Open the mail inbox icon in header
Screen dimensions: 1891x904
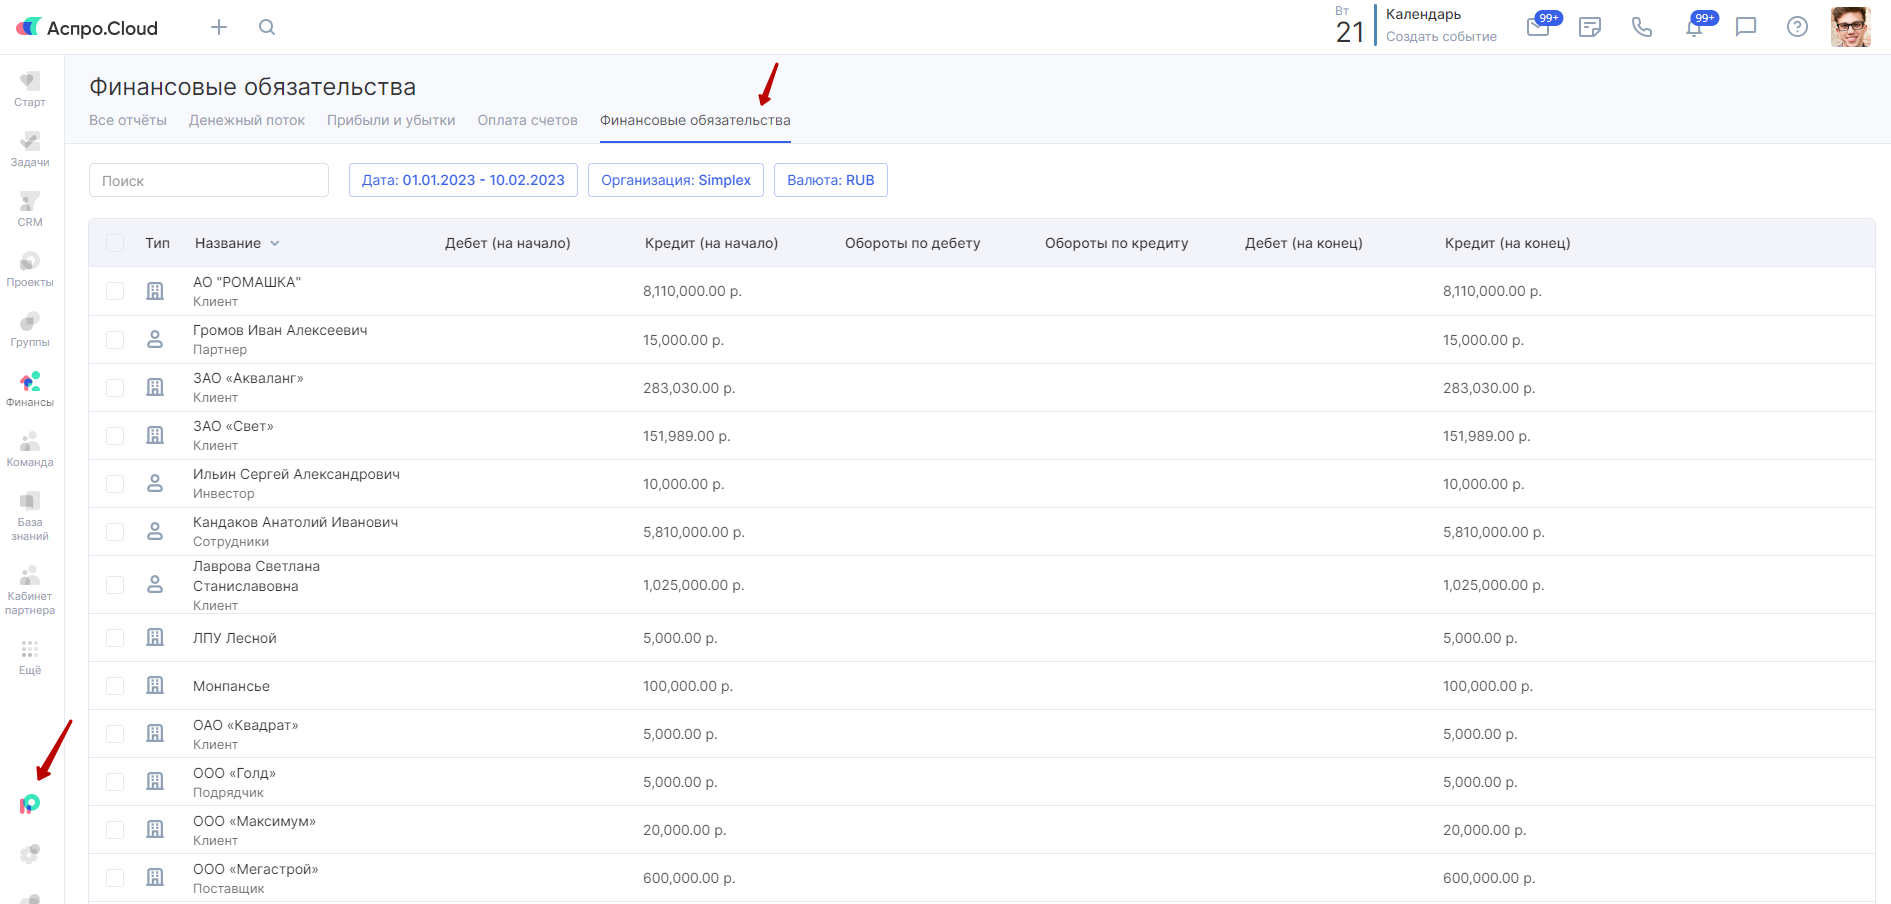click(x=1538, y=27)
